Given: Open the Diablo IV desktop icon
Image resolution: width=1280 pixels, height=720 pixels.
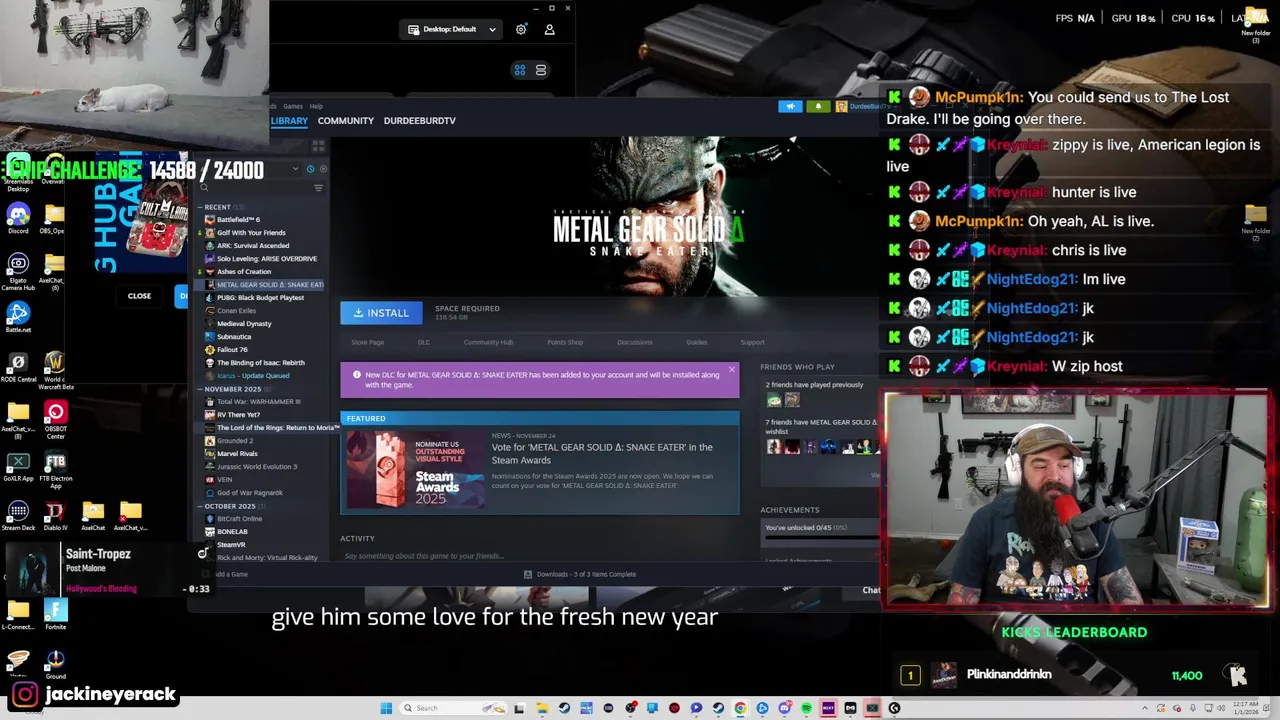Looking at the screenshot, I should point(55,517).
